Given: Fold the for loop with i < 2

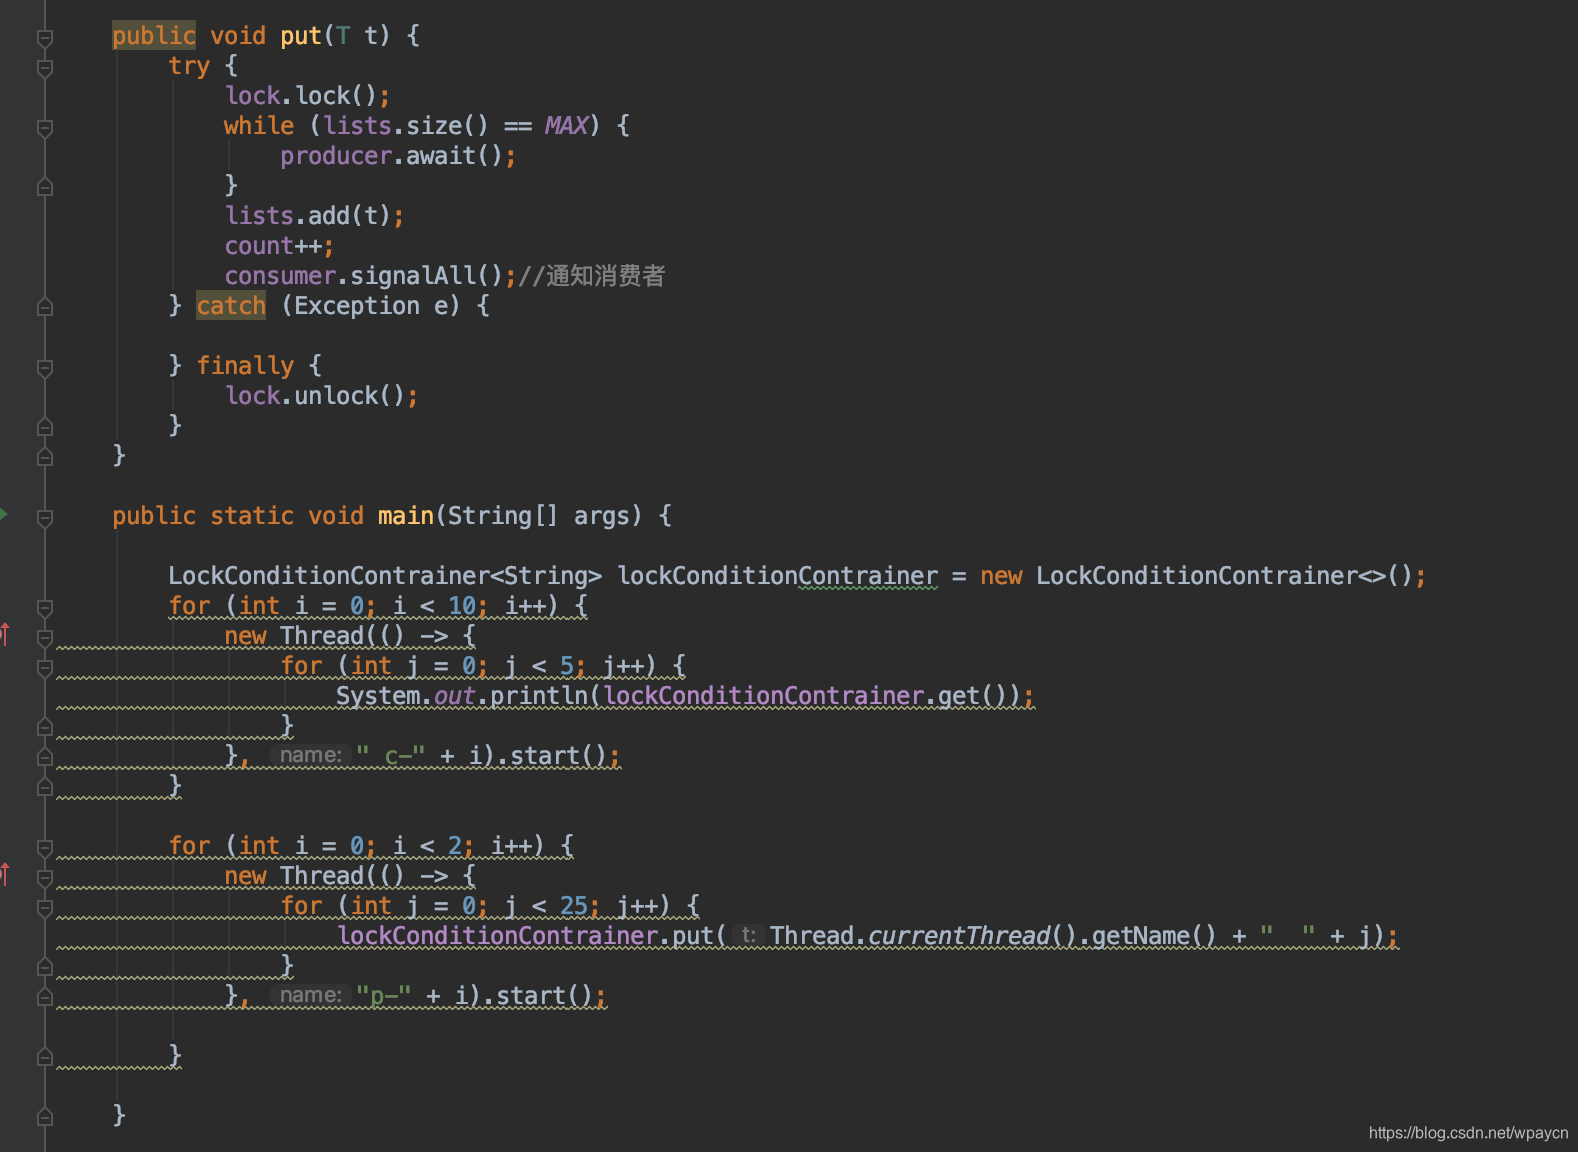Looking at the screenshot, I should [44, 848].
